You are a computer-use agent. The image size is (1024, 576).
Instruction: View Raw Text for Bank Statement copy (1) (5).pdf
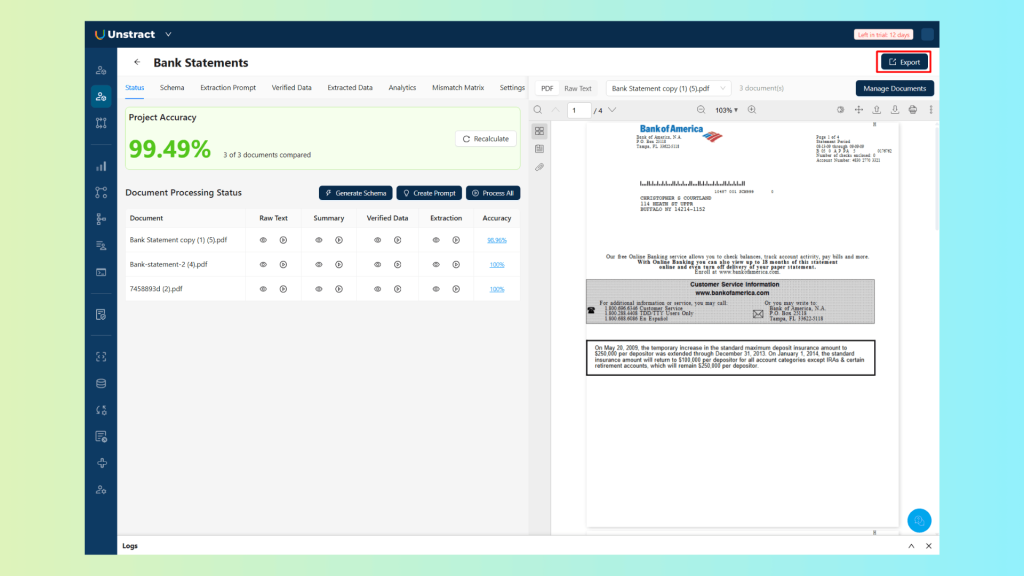coord(264,240)
